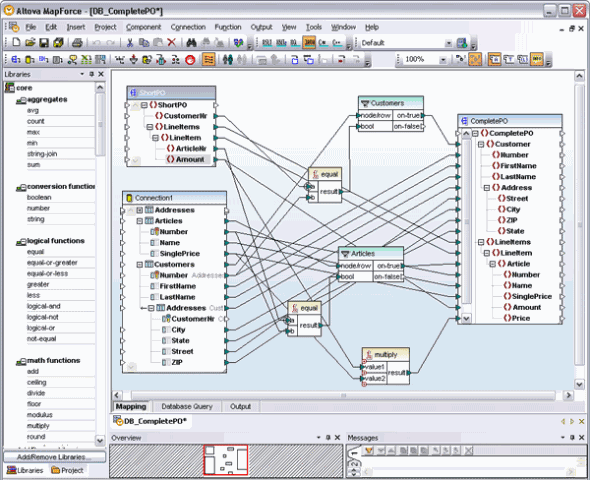590x480 pixels.
Task: Click the Print icon
Action: coord(77,42)
